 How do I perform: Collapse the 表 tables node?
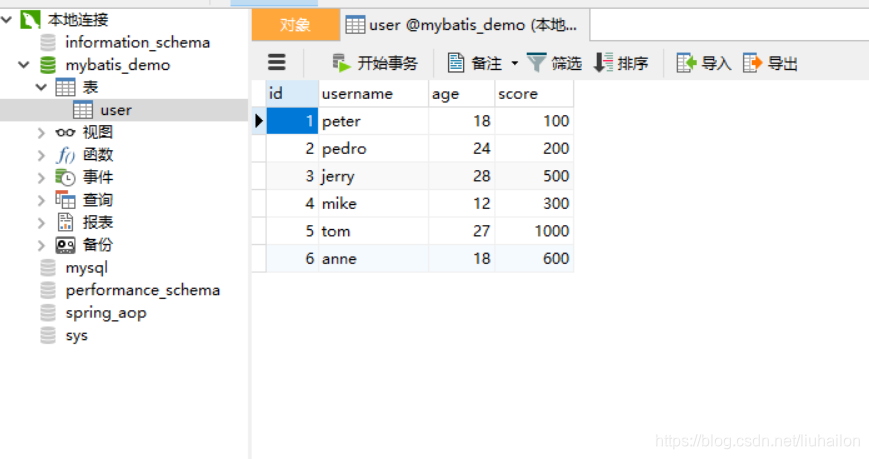(x=41, y=87)
